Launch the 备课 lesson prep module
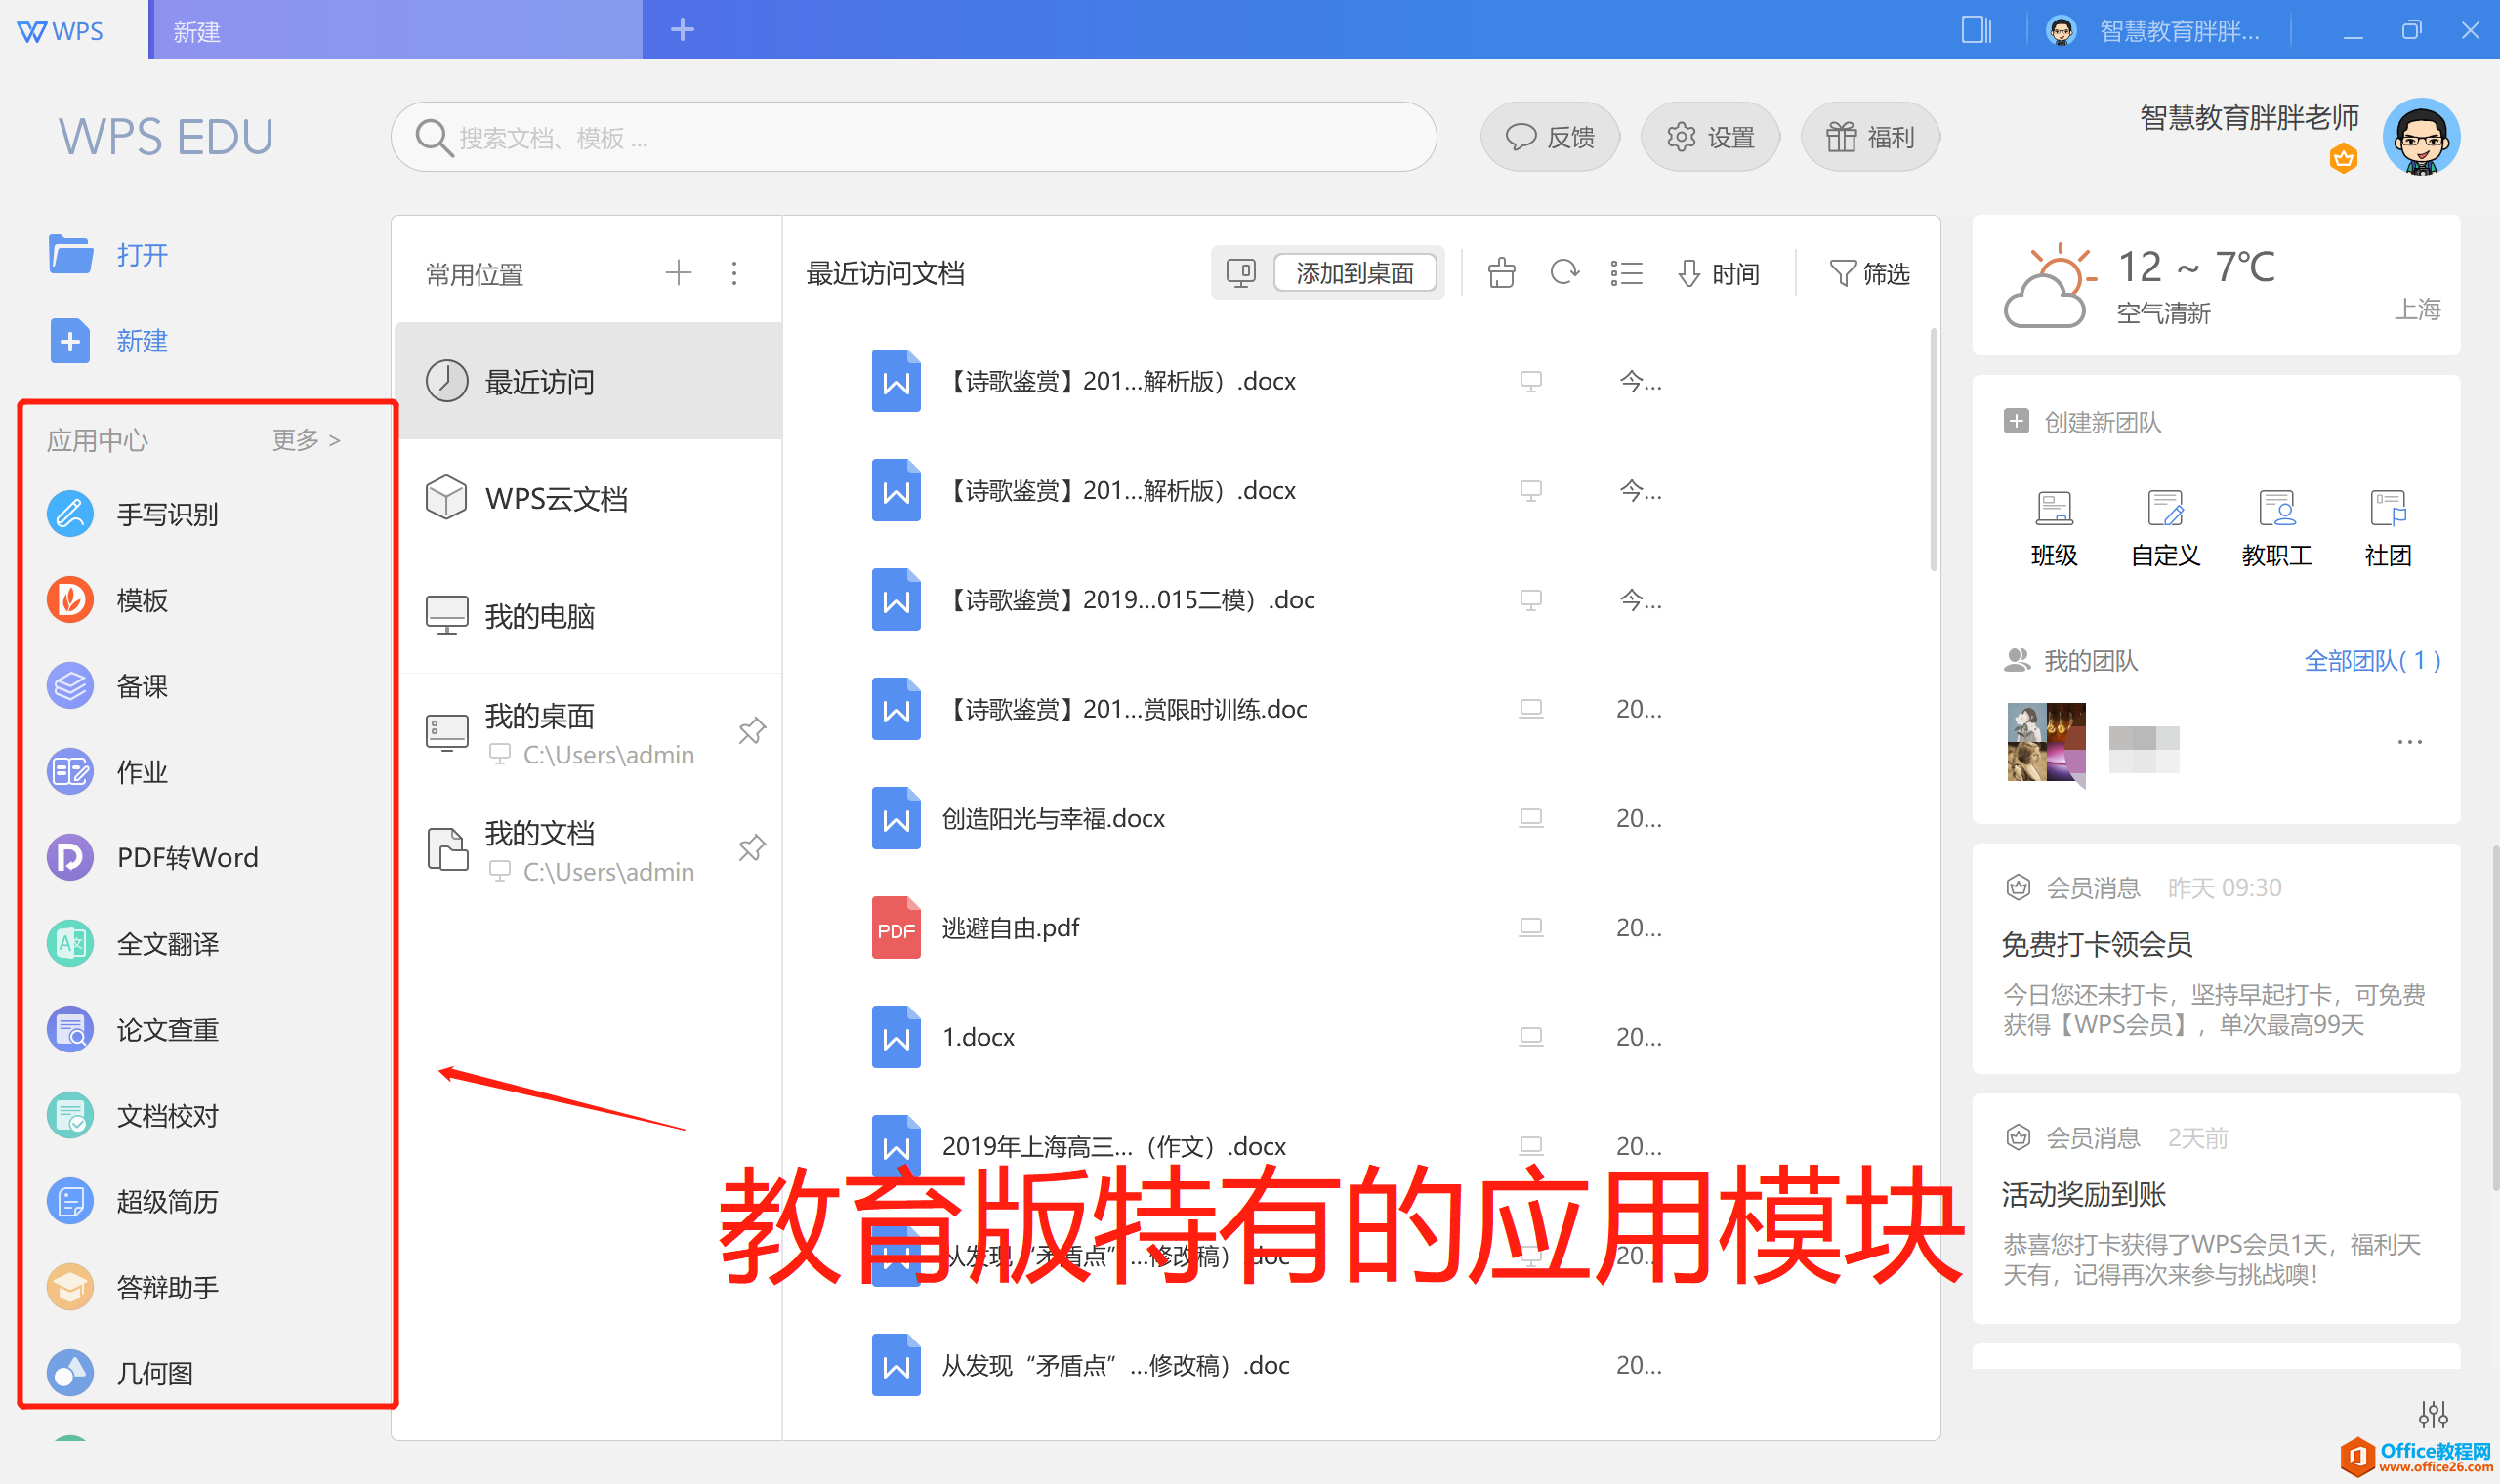This screenshot has width=2500, height=1484. [x=107, y=686]
